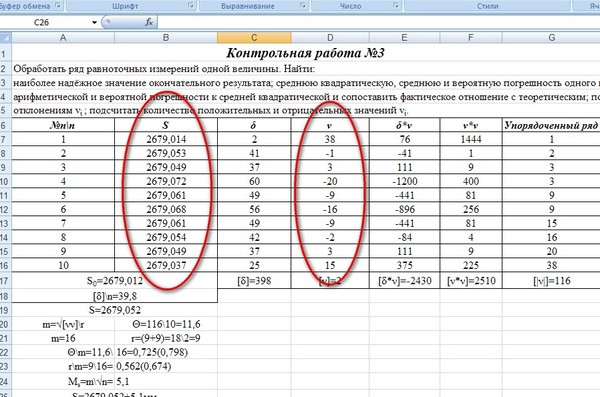
Task: Select the cell containing 56
Action: (254, 209)
